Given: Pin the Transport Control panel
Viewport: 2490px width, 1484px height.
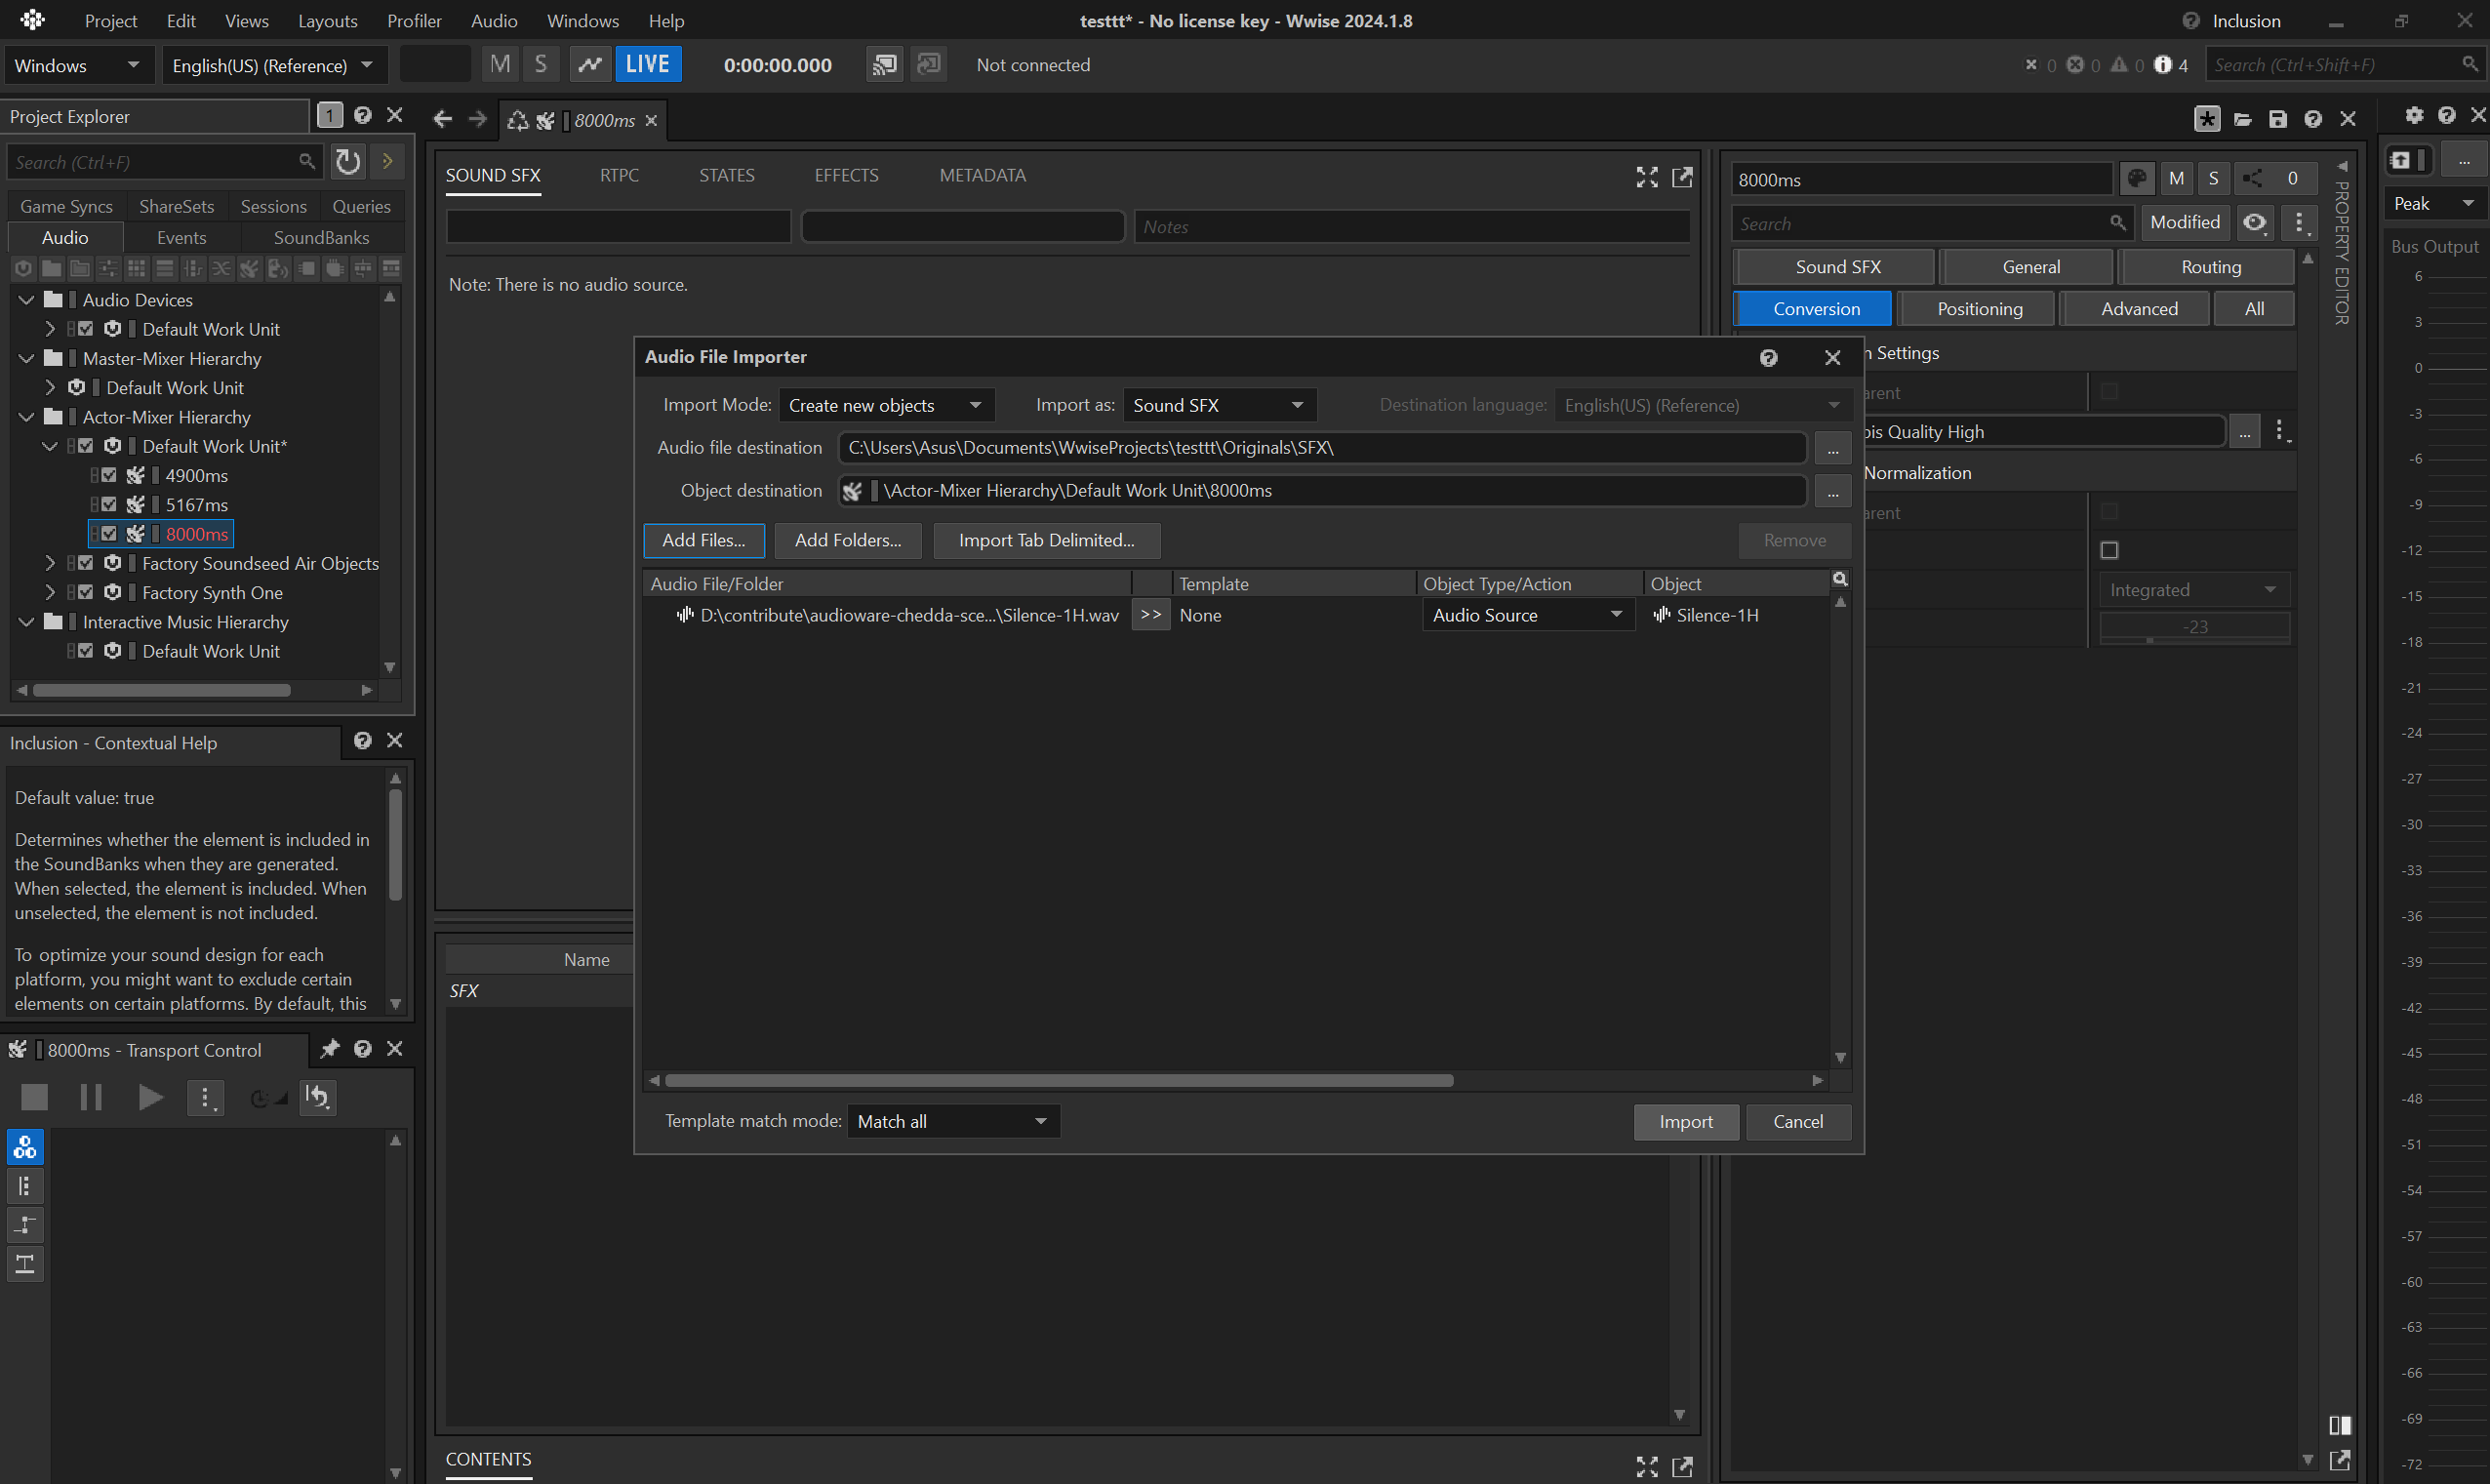Looking at the screenshot, I should point(329,1048).
